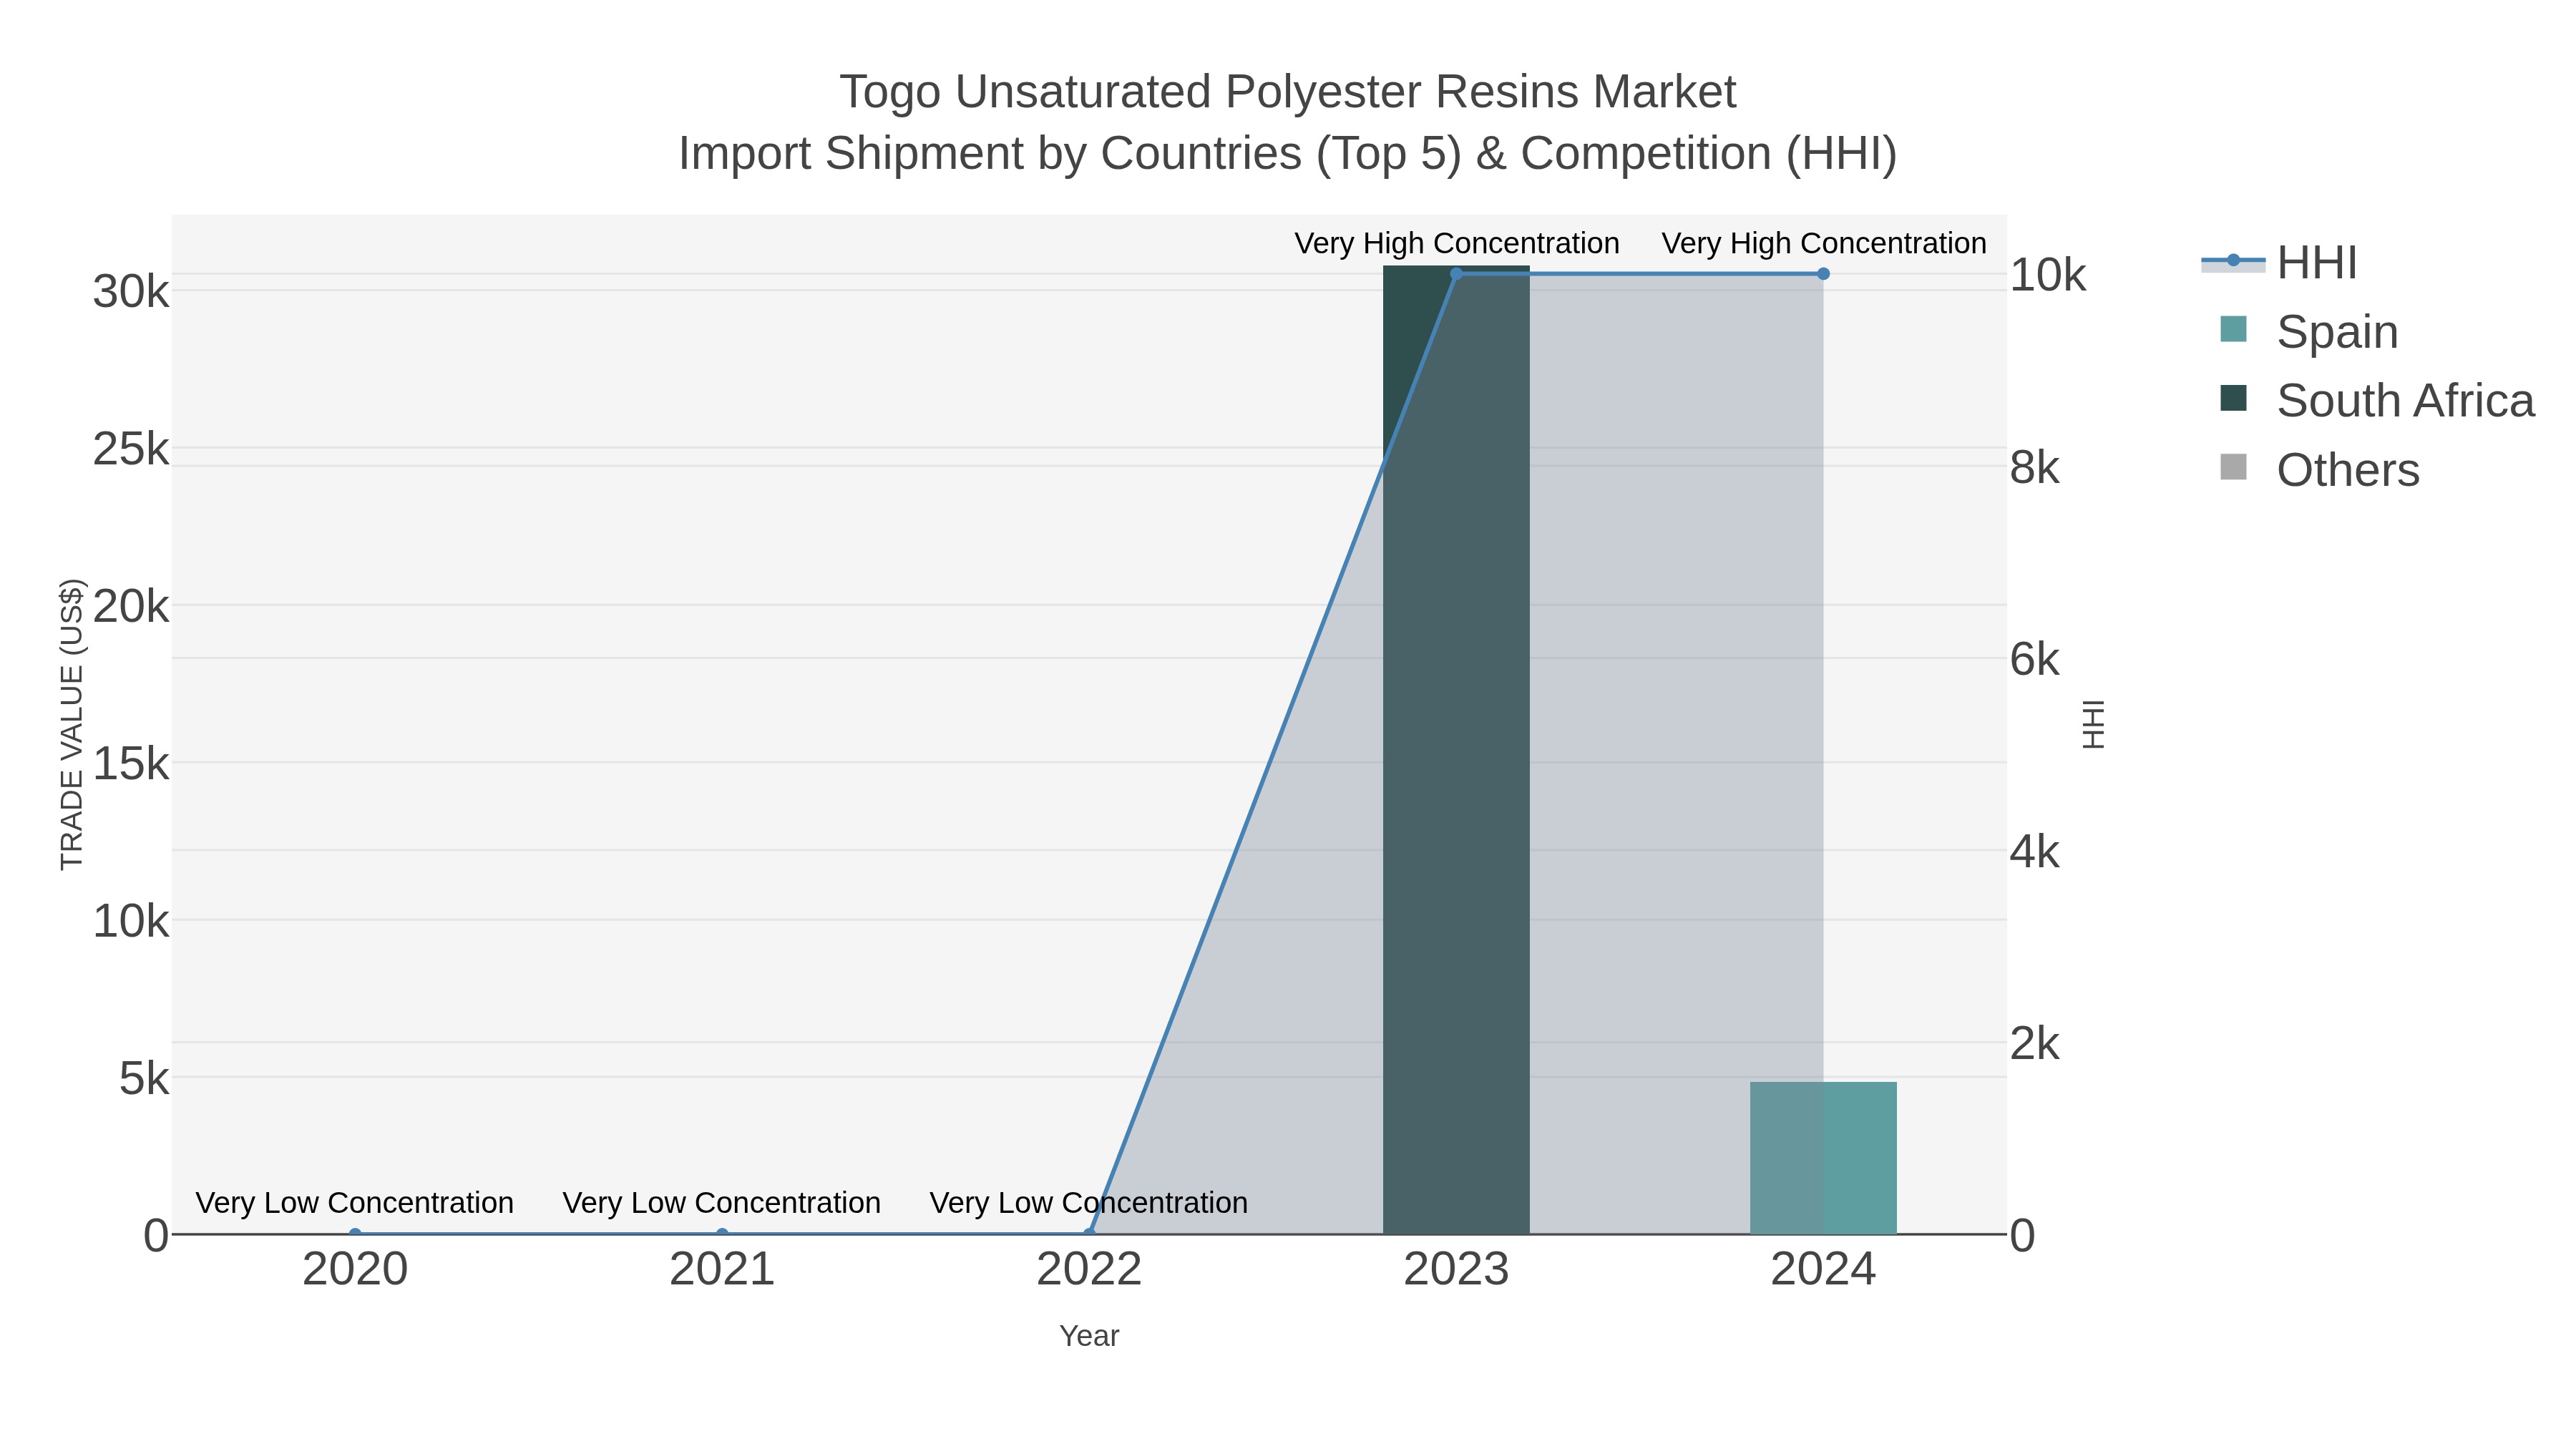Screen dimensions: 2576x1449
Task: Click the 6k HHI axis tick
Action: (x=2035, y=659)
